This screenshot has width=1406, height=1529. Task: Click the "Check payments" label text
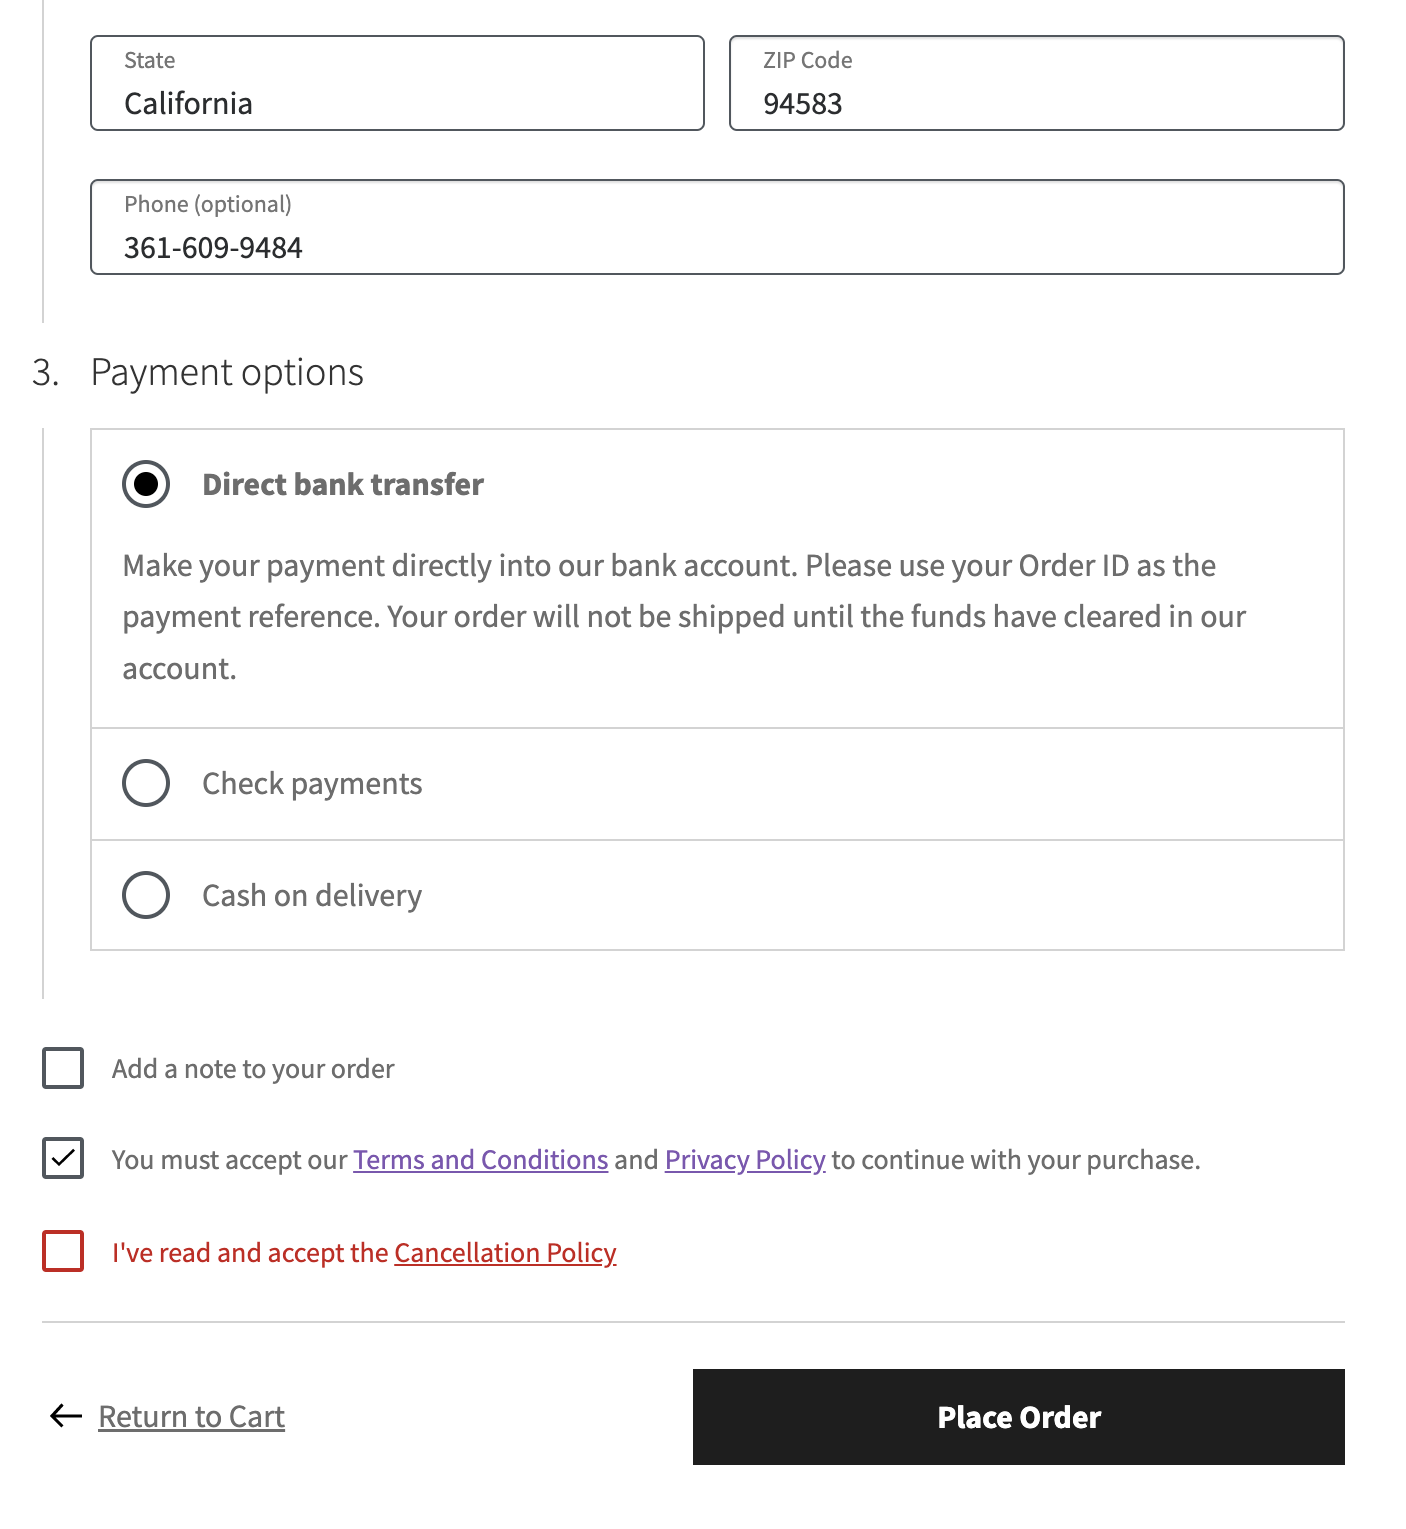coord(312,784)
